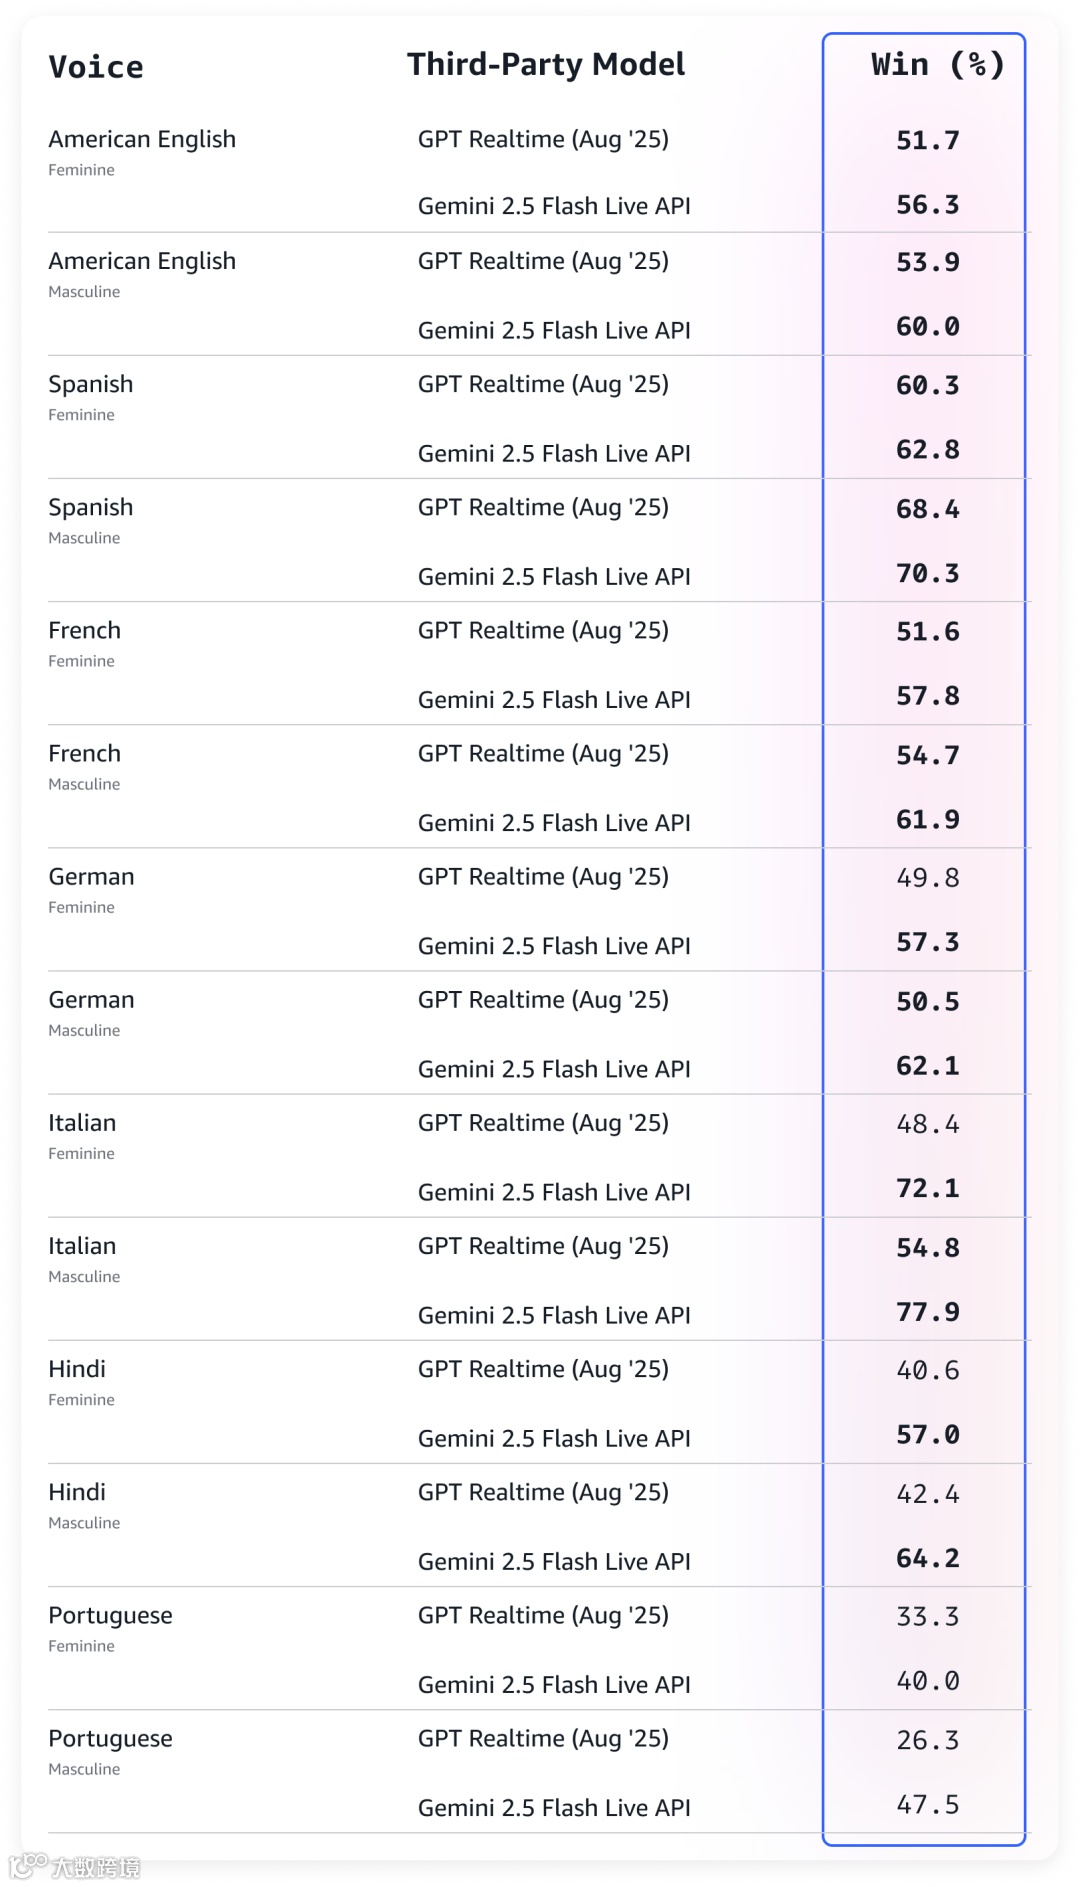Click the 77.9 win percentage value
The height and width of the screenshot is (1887, 1080).
(927, 1312)
